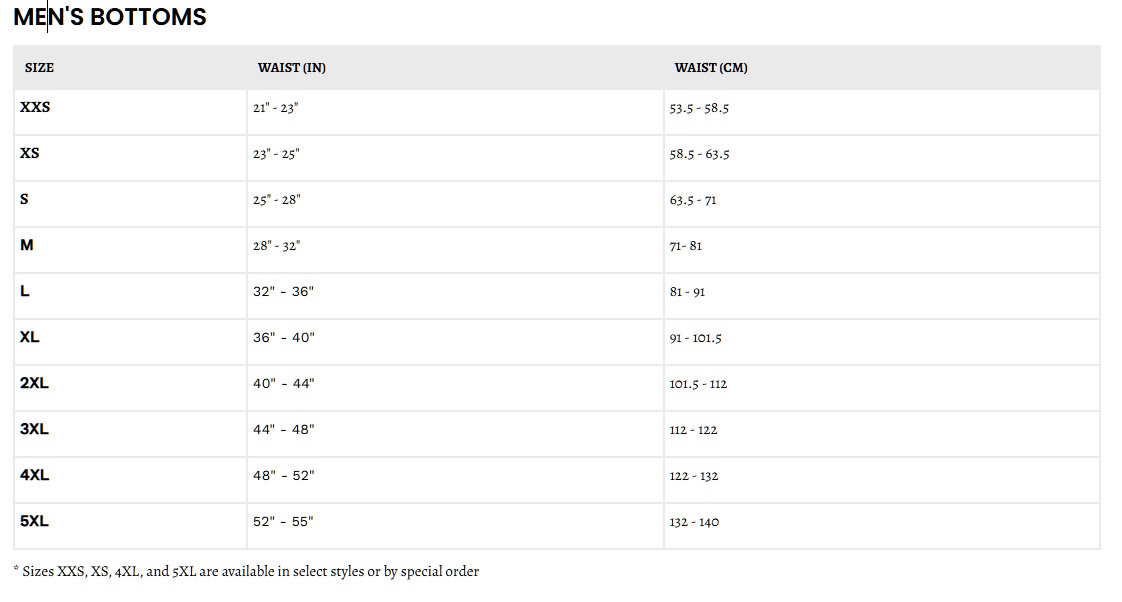Click the 2XL size label
Screen dimensions: 1122x602
coord(34,383)
